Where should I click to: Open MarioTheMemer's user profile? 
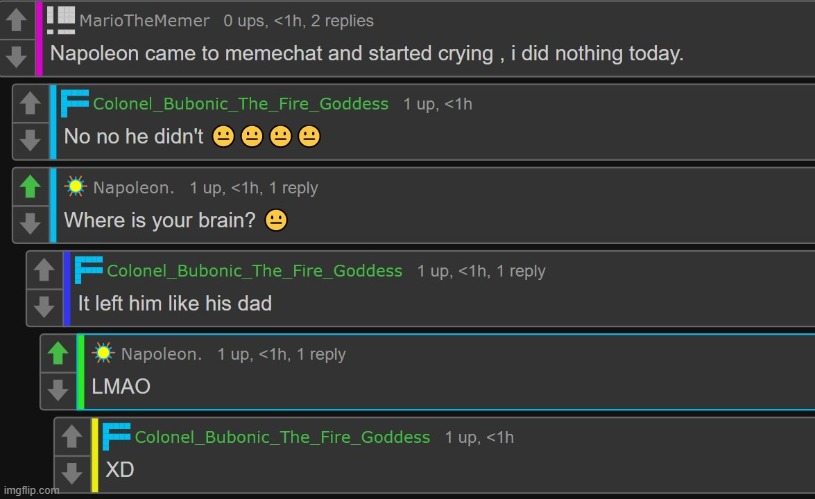click(143, 20)
